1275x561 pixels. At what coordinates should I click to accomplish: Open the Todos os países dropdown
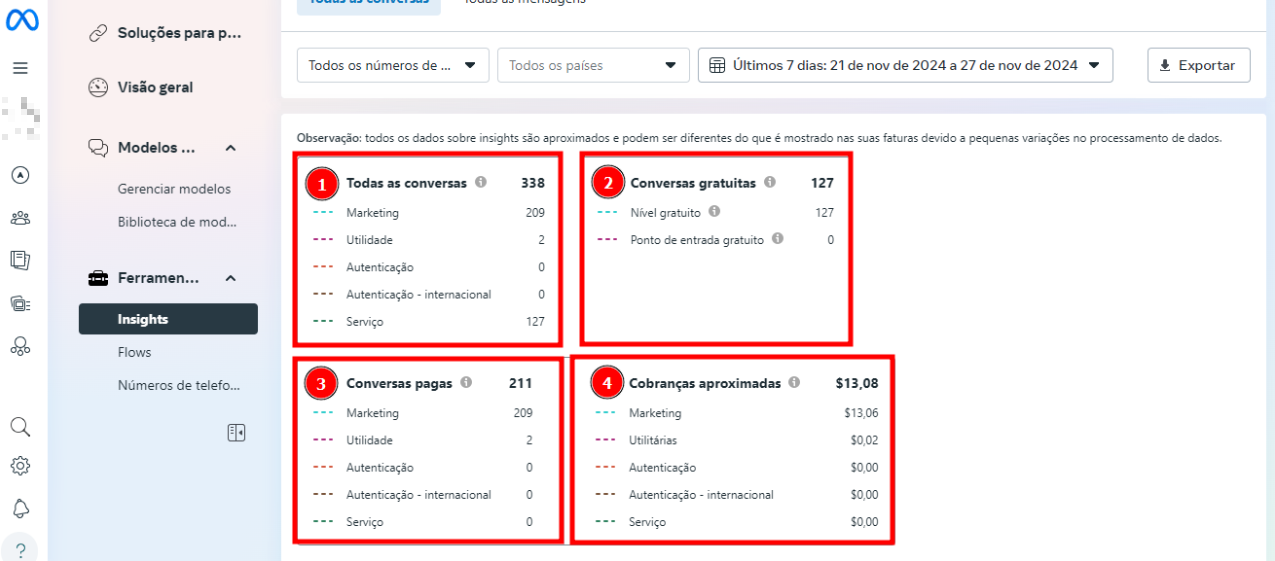point(592,65)
